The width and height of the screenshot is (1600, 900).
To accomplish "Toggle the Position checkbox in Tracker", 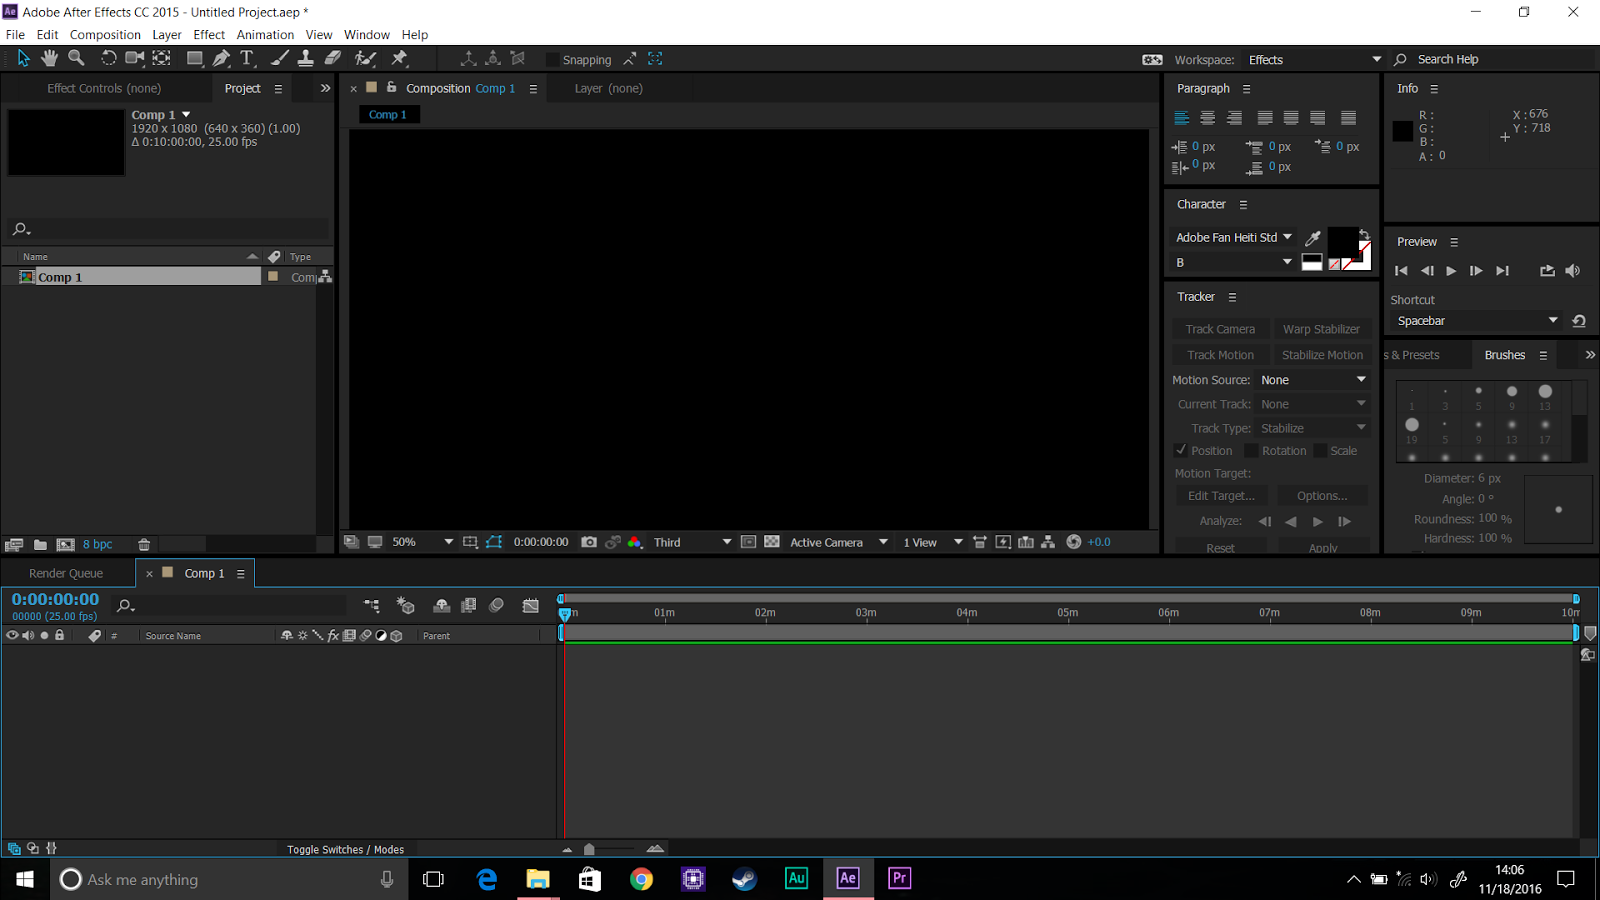I will pos(1181,451).
